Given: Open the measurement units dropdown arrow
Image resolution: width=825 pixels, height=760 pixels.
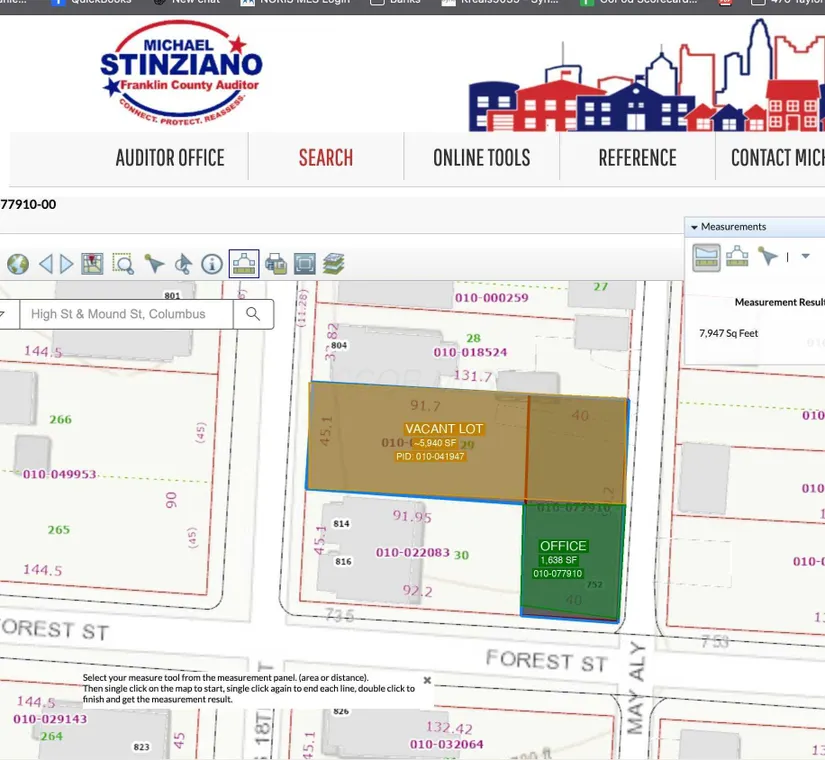Looking at the screenshot, I should 805,257.
